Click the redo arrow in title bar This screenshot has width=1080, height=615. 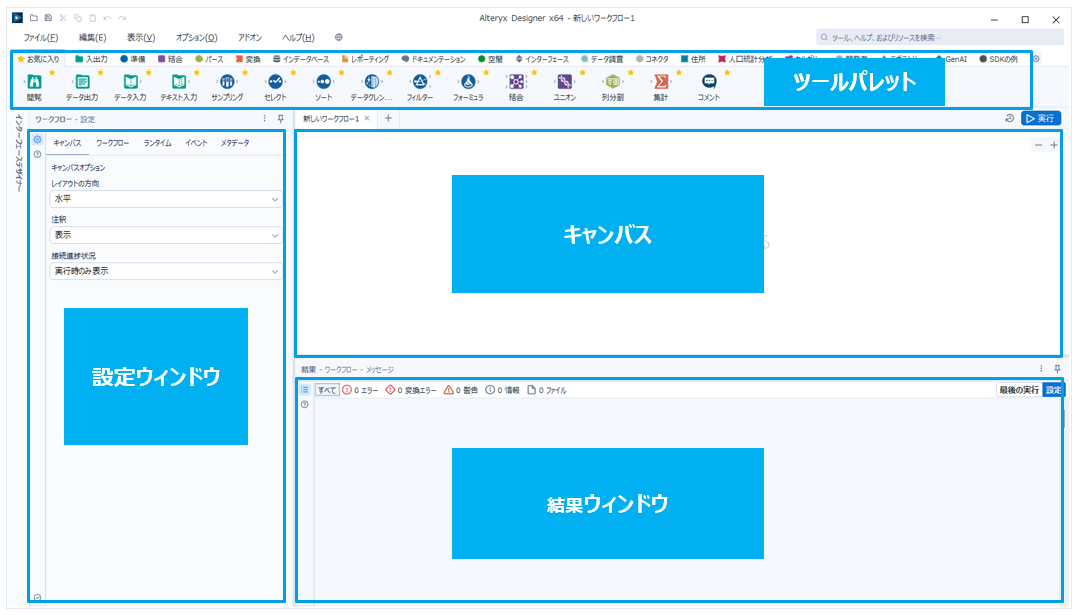click(x=122, y=18)
